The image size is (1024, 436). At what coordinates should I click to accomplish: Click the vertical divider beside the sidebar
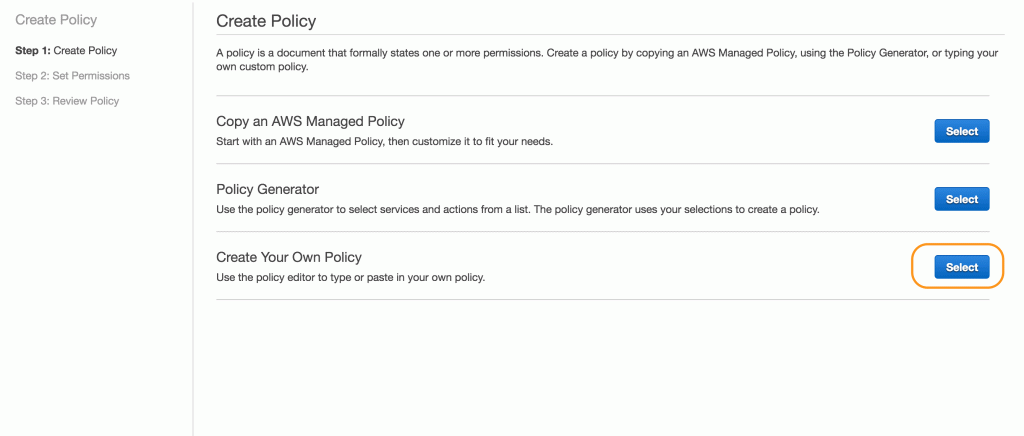point(193,218)
